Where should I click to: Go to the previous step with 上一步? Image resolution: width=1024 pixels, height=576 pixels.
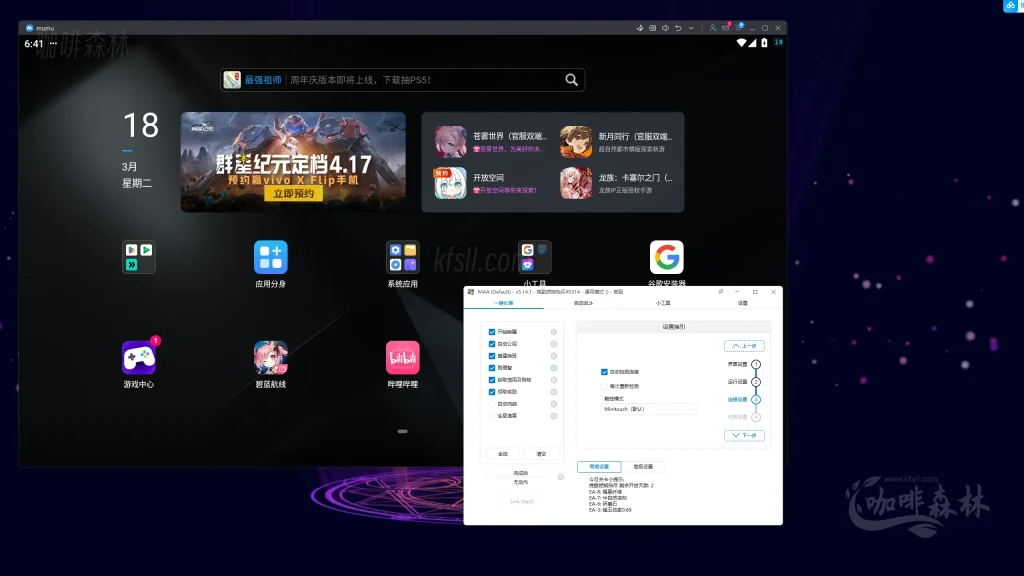point(744,346)
